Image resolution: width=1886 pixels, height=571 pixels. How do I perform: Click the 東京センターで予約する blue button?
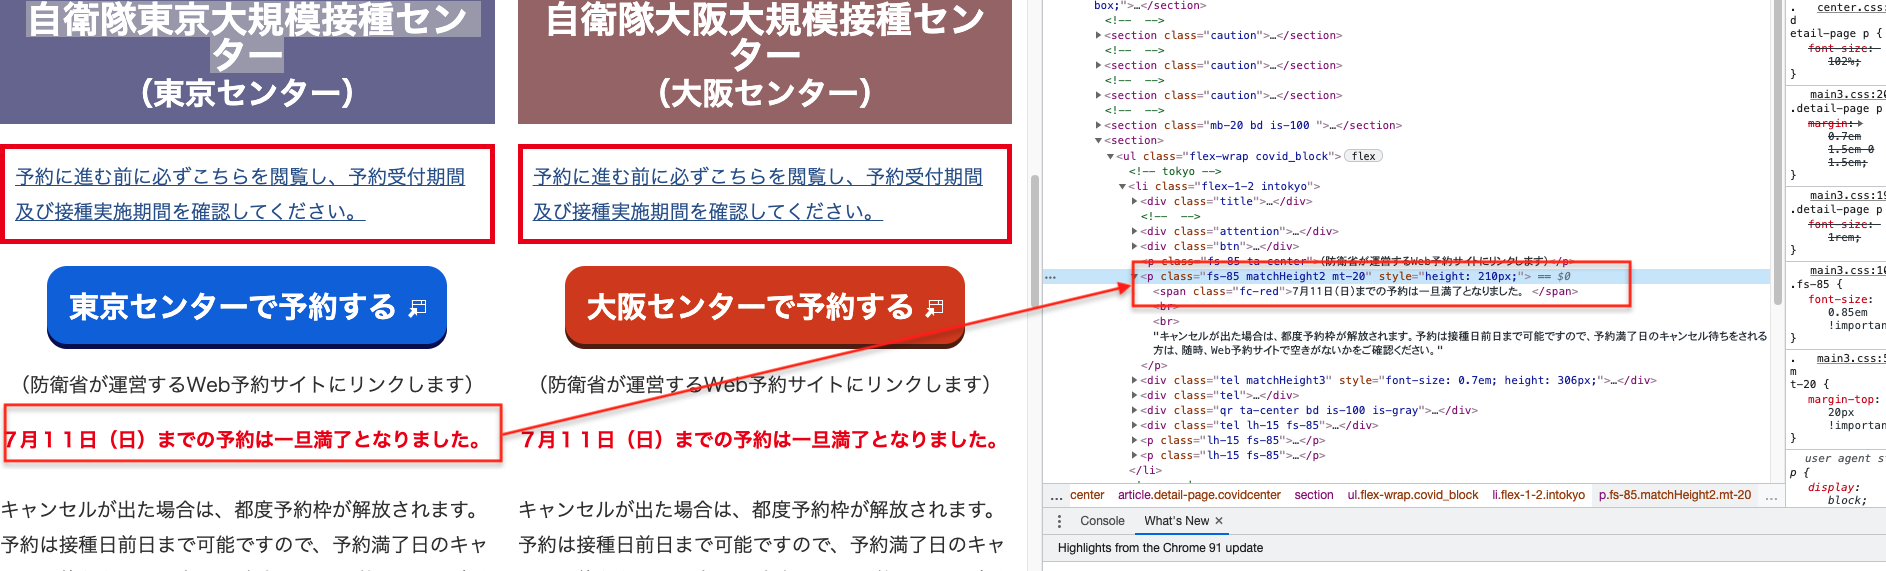[247, 306]
